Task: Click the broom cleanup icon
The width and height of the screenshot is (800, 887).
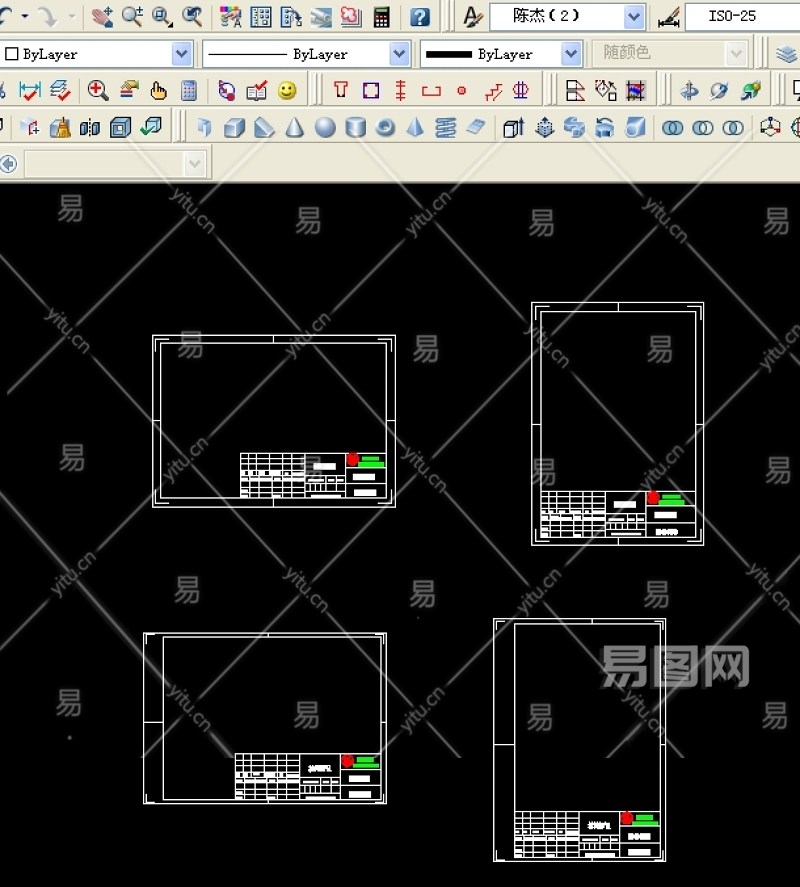Action: pyautogui.click(x=60, y=128)
